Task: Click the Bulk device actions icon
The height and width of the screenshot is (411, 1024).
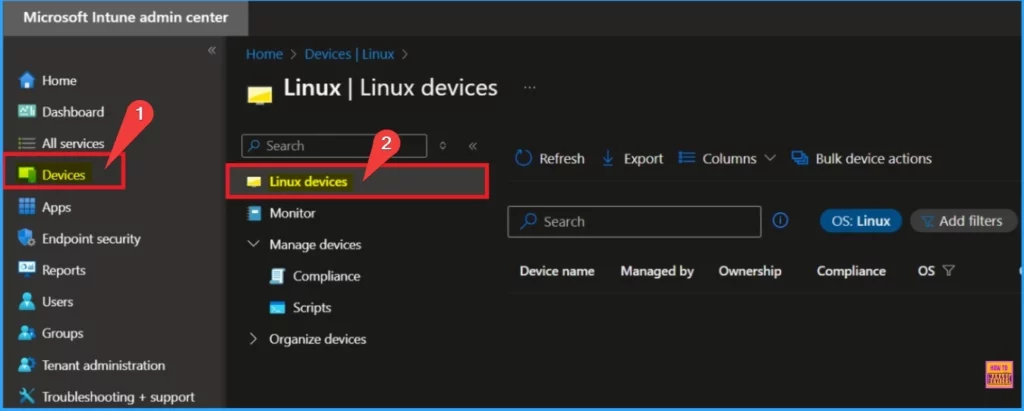Action: point(800,158)
